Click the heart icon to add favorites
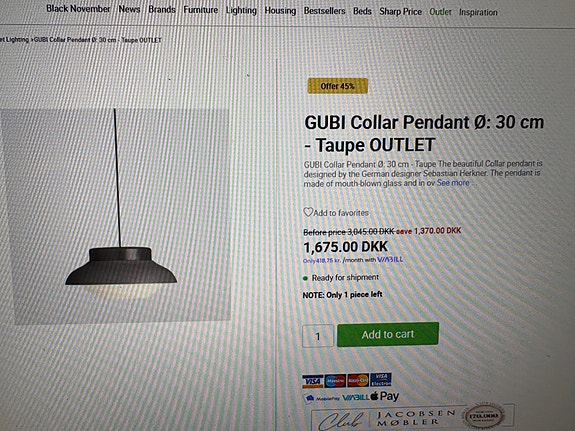The height and width of the screenshot is (431, 575). [x=308, y=212]
